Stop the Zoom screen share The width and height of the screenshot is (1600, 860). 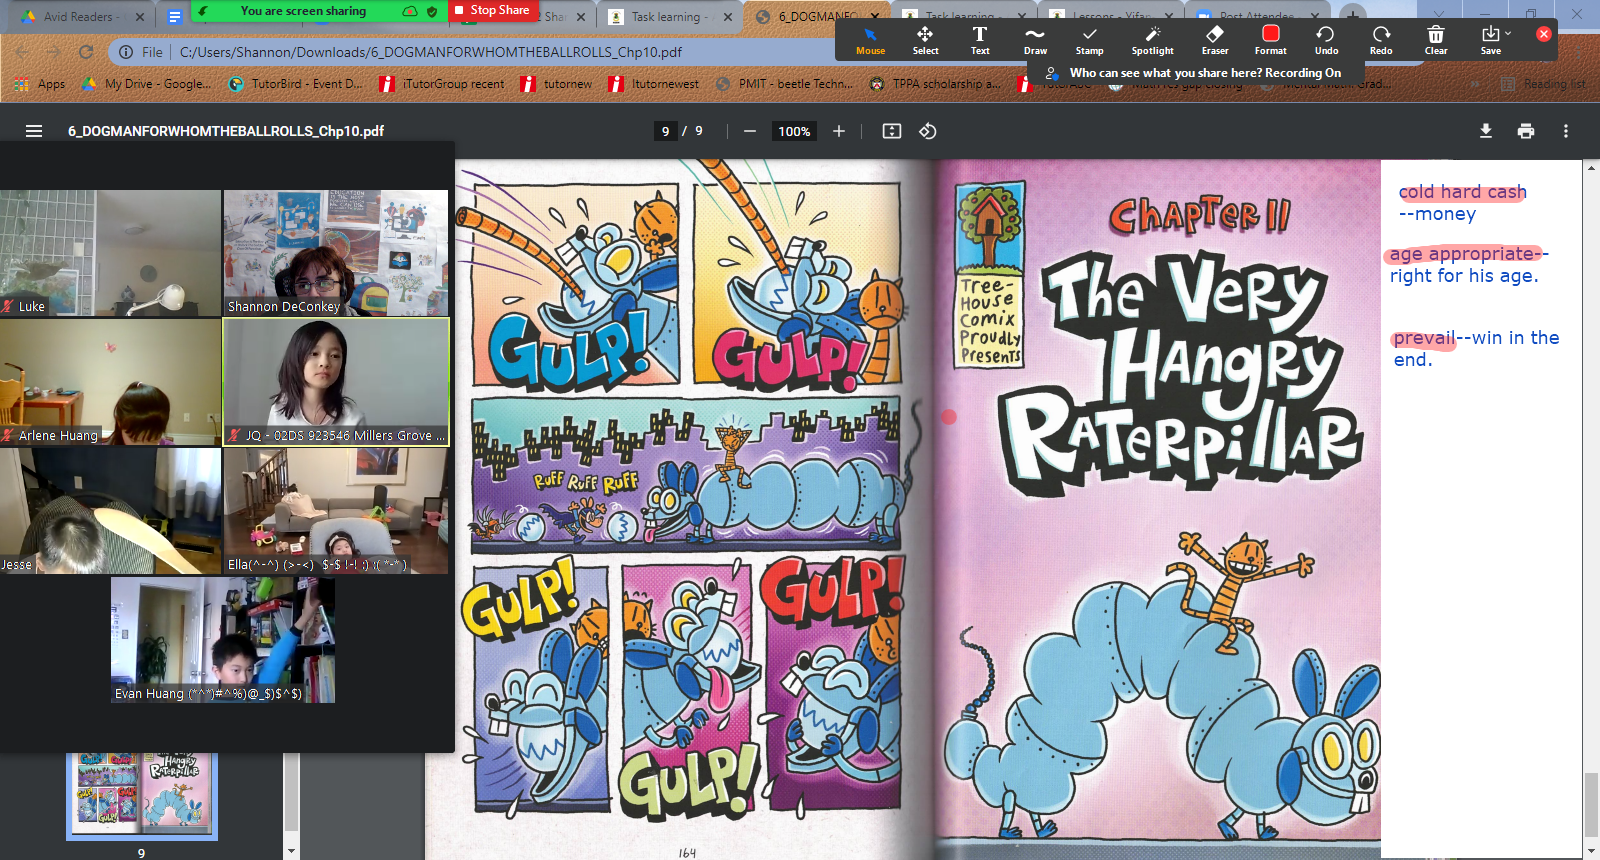click(491, 10)
